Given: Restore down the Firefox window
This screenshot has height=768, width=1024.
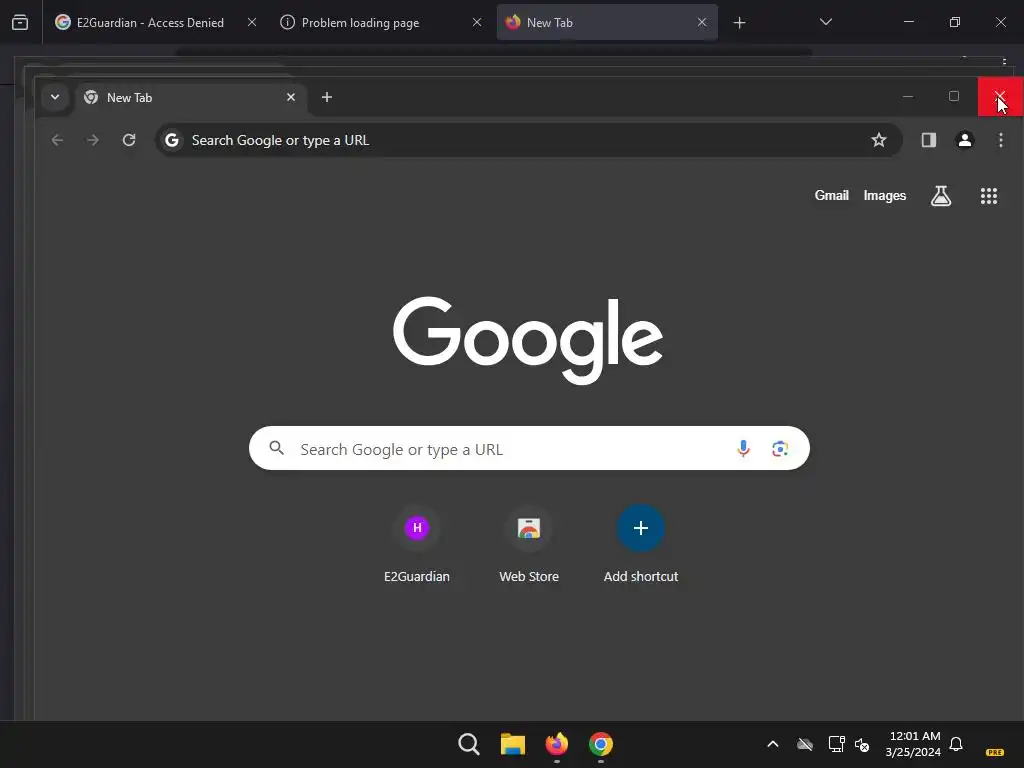Looking at the screenshot, I should (955, 22).
